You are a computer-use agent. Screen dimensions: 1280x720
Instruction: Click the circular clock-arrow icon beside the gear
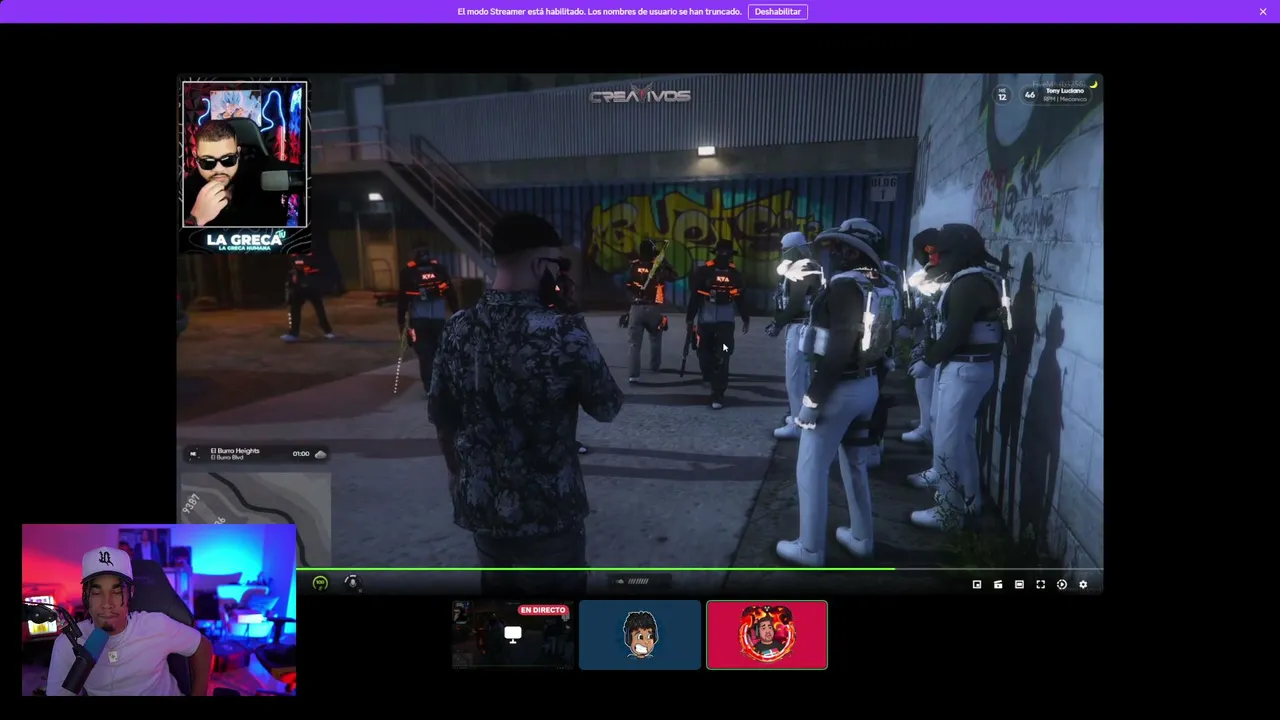point(1062,585)
